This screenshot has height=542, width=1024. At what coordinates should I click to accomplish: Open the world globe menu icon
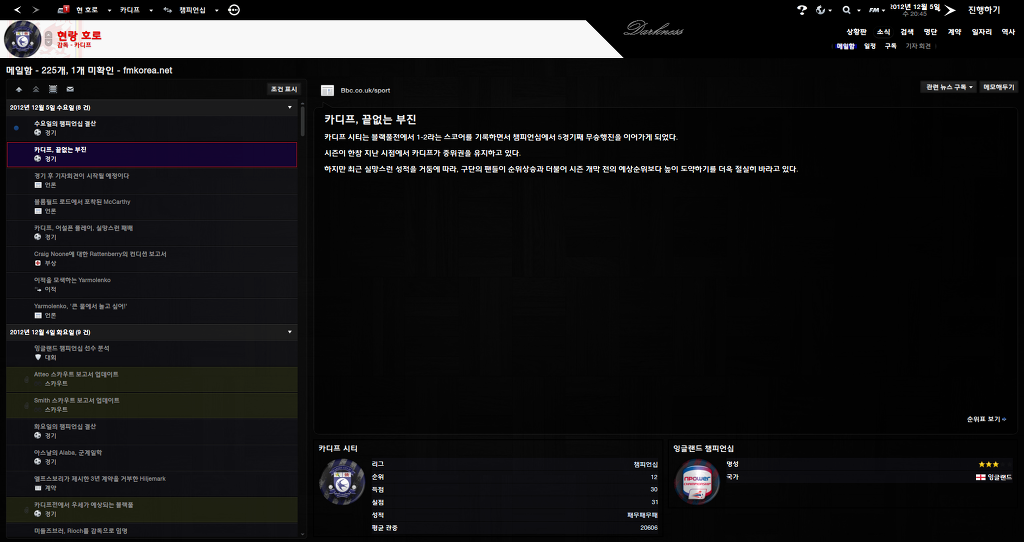click(x=821, y=10)
